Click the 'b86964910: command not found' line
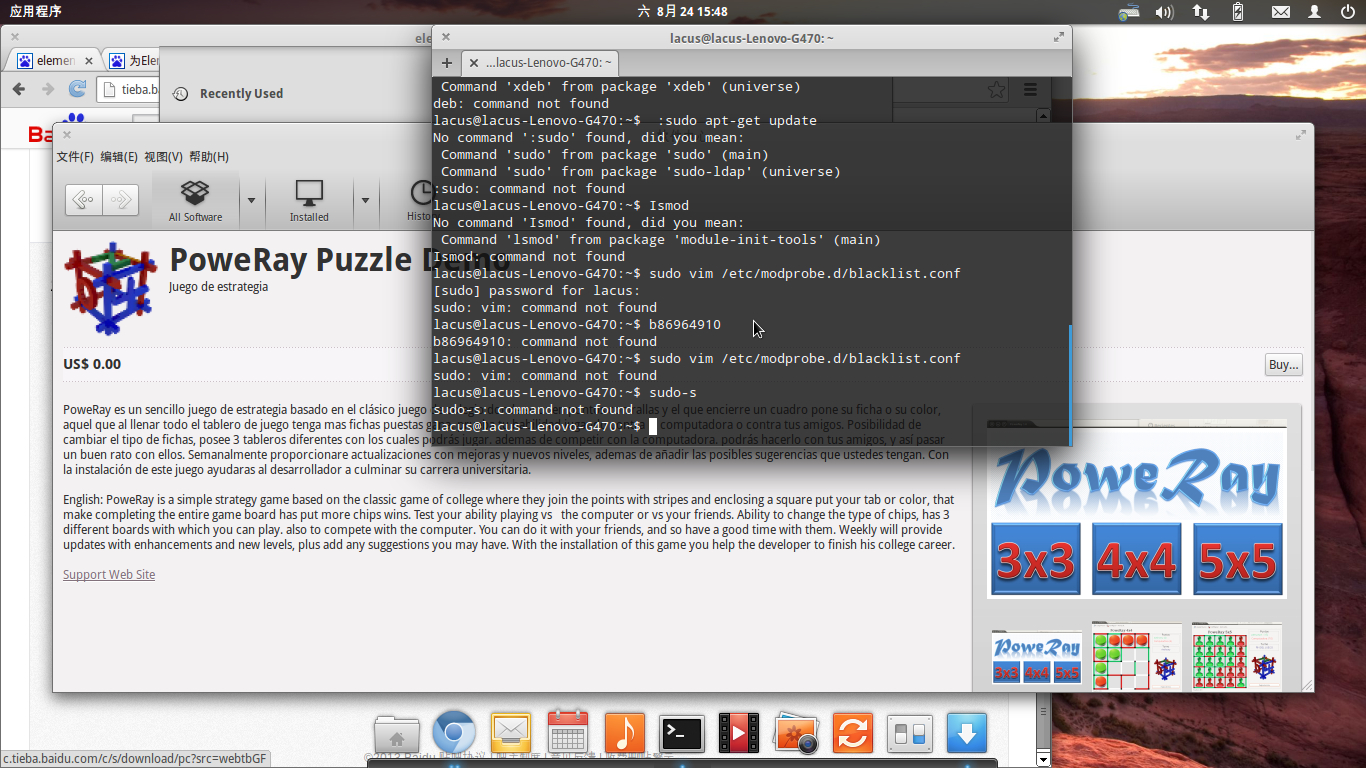This screenshot has height=768, width=1366. tap(545, 342)
